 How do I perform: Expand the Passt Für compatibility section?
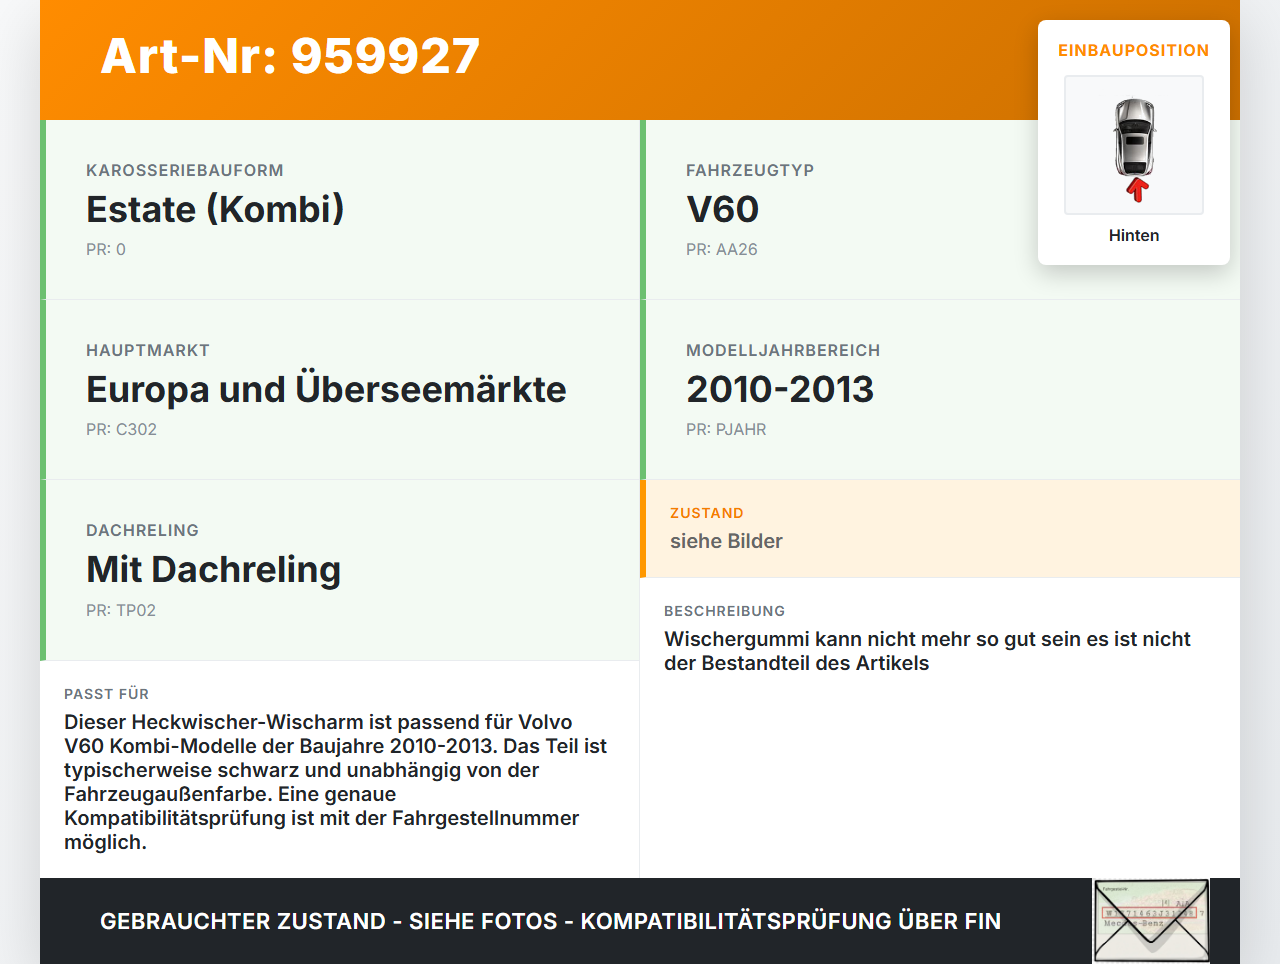tap(105, 694)
